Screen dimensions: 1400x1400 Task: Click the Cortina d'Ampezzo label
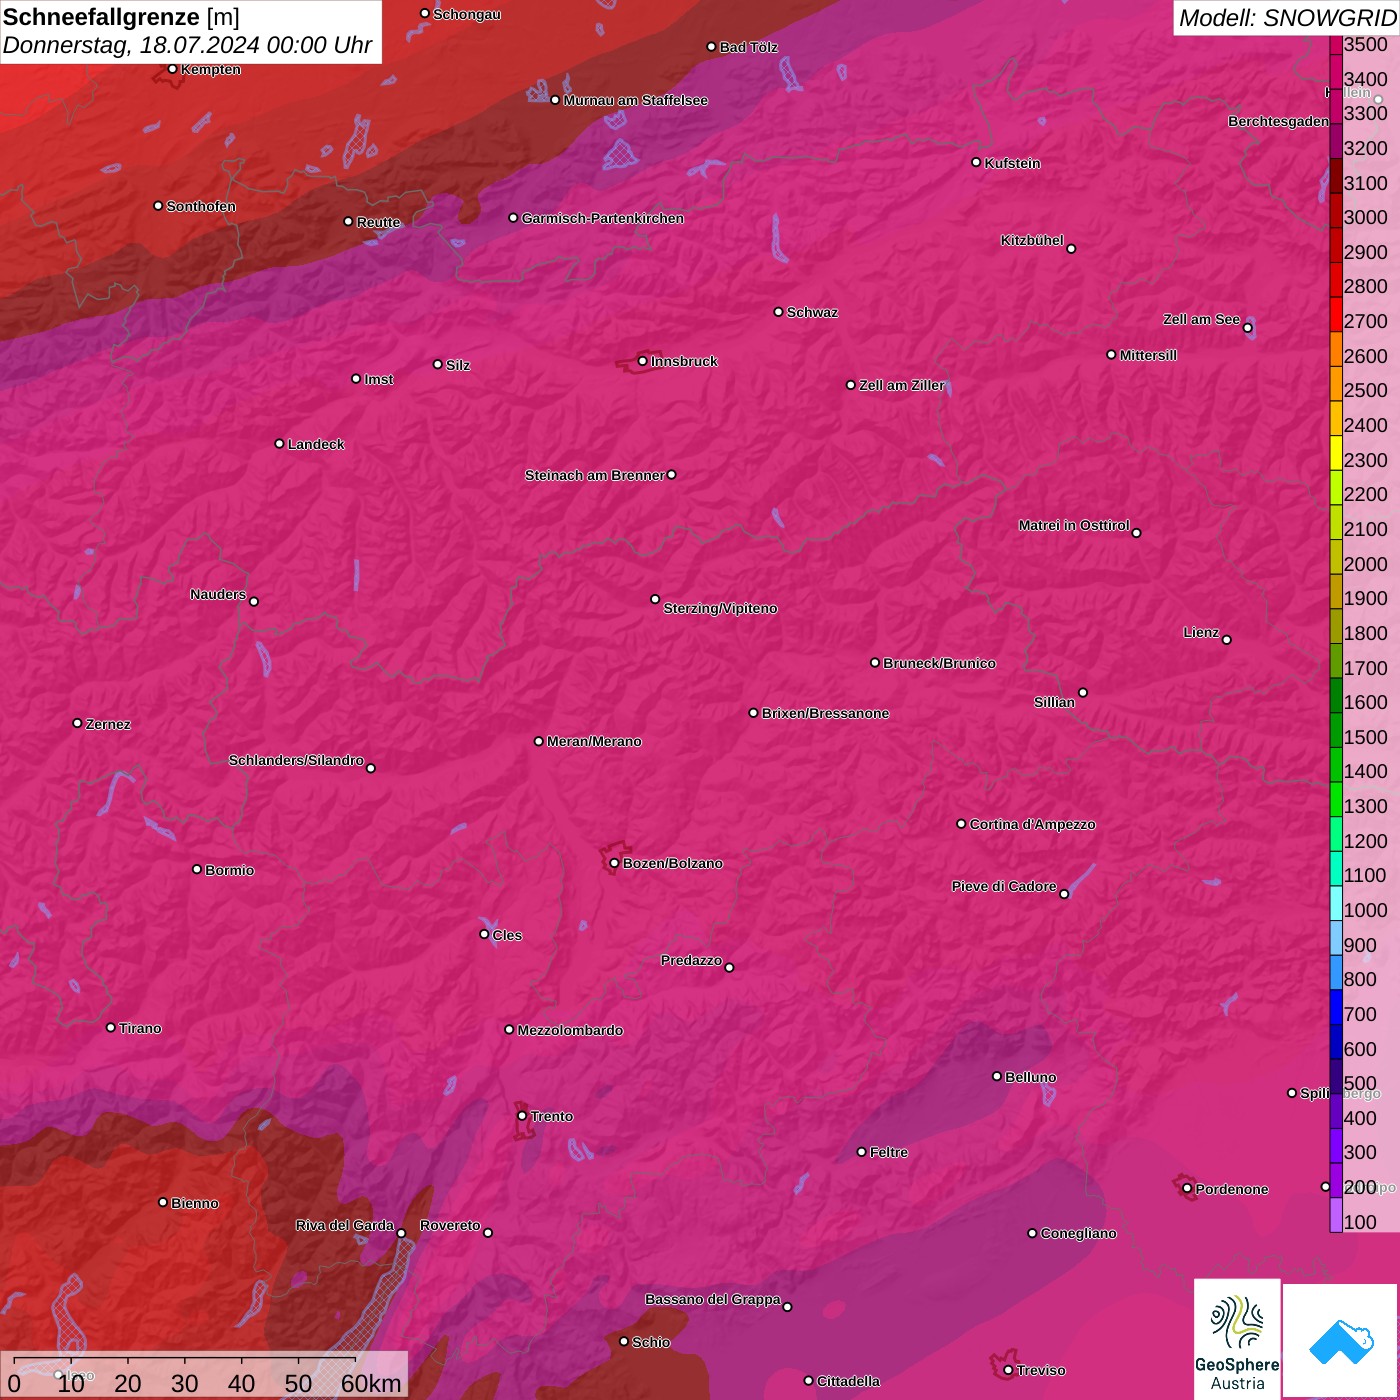coord(1032,824)
